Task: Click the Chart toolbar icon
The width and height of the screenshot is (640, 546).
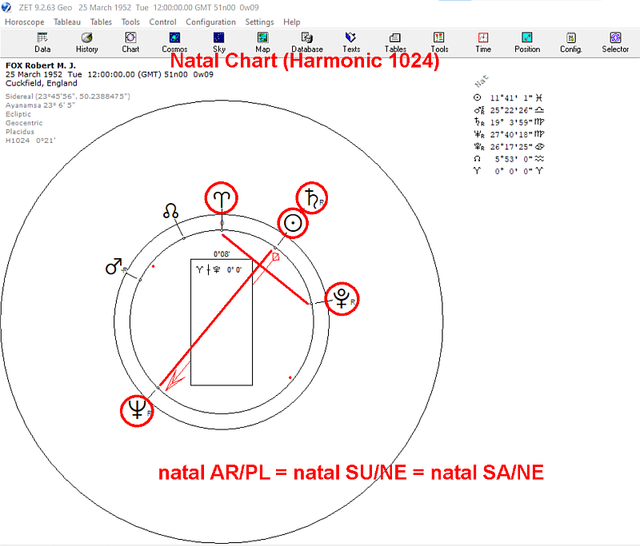Action: (x=131, y=42)
